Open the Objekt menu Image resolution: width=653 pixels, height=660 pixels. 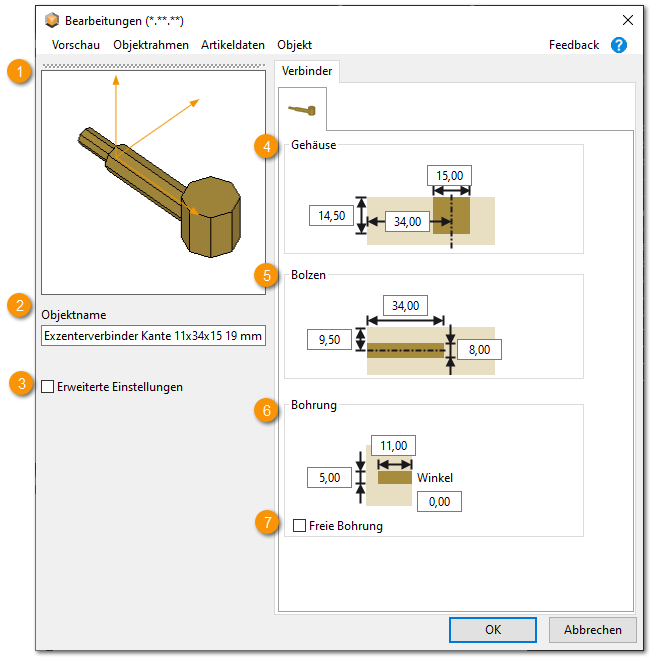[294, 45]
